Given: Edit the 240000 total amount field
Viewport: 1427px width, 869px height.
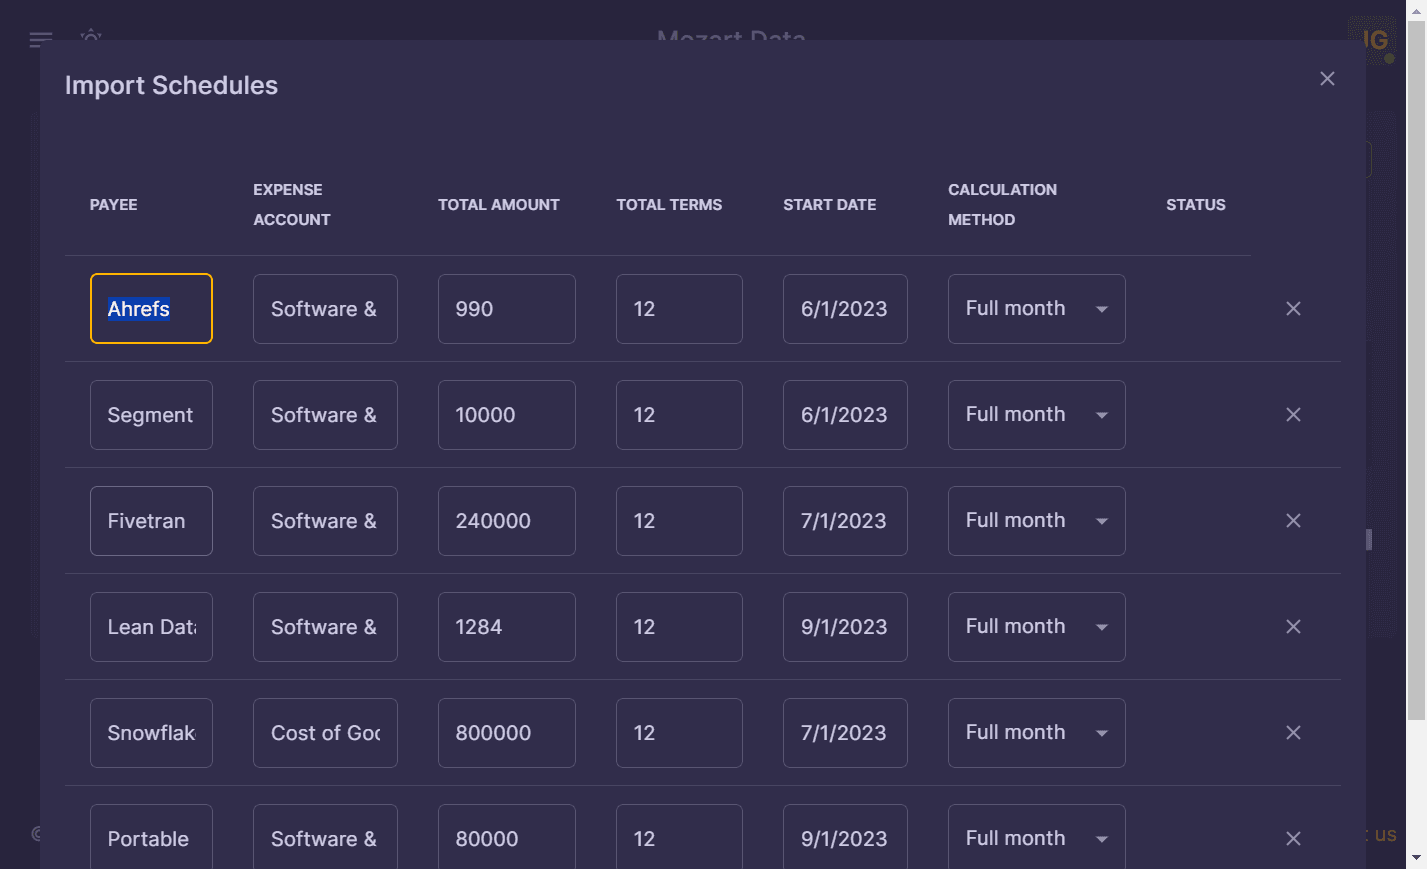Looking at the screenshot, I should click(x=506, y=521).
